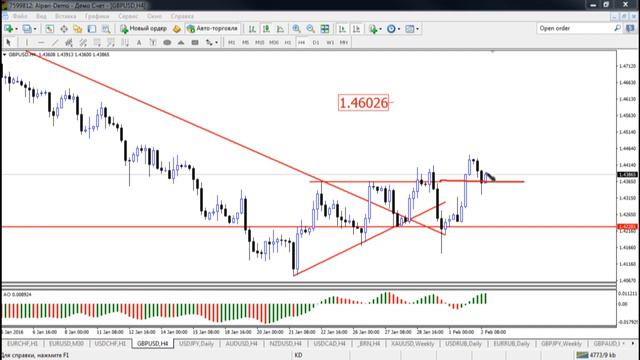Viewport: 640px width, 360px height.
Task: Switch timeframe to D1
Action: (x=316, y=42)
